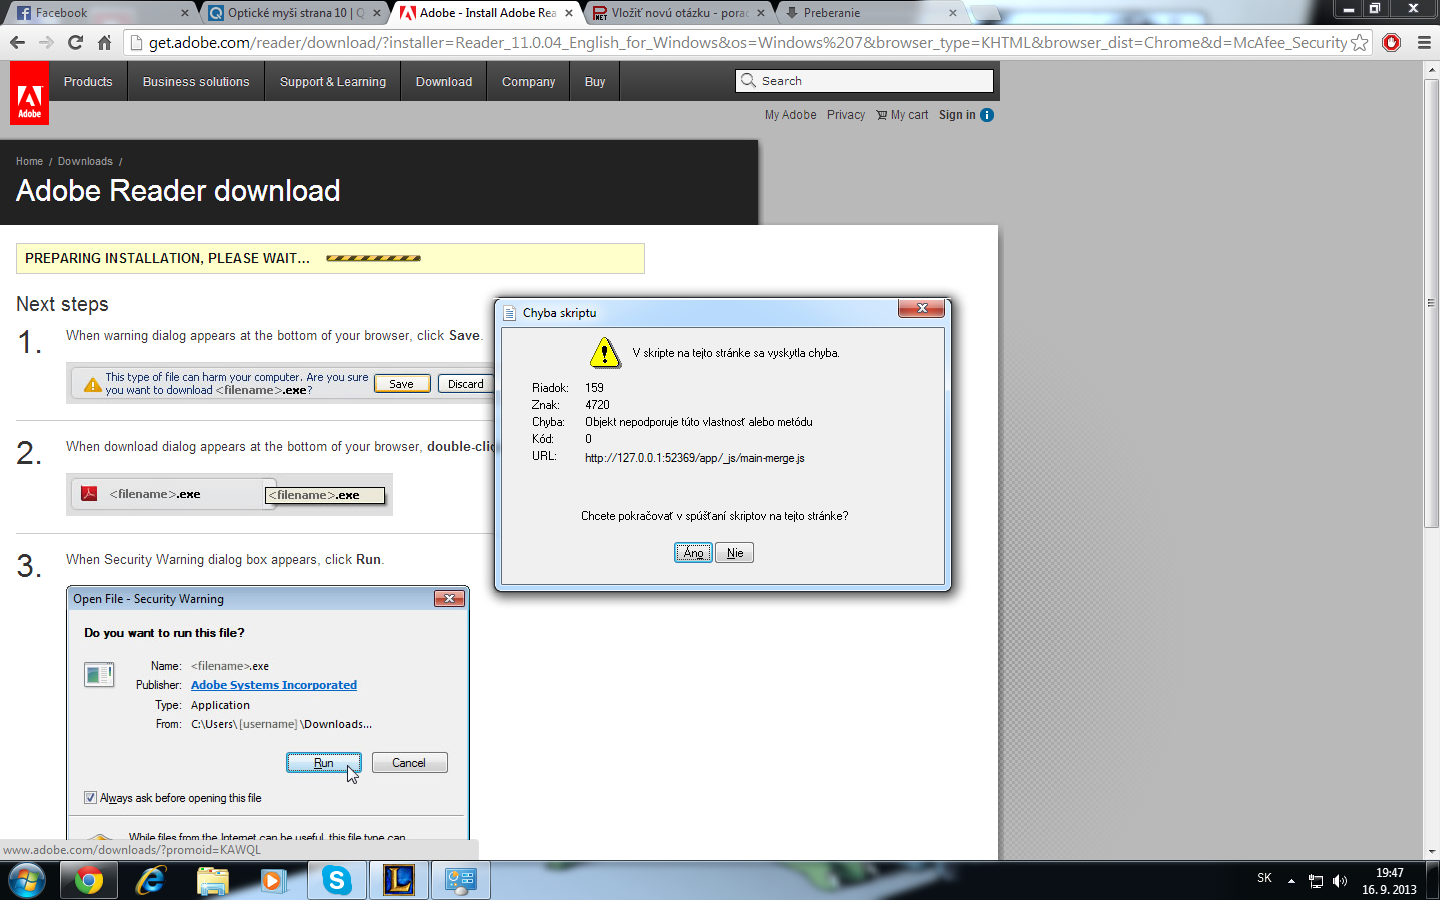Click the blue info icon next to Sign in
This screenshot has width=1440, height=900.
987,115
